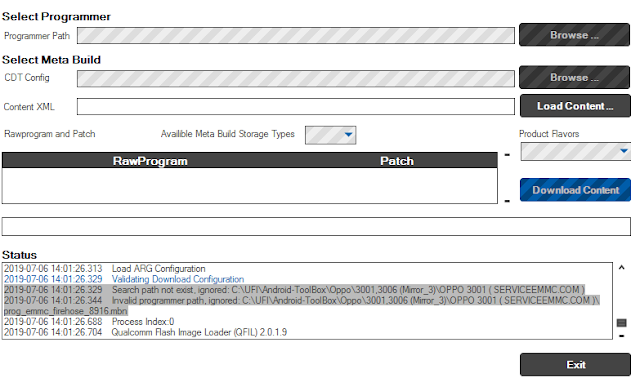
Task: Click the CDT Config path field
Action: tap(296, 78)
